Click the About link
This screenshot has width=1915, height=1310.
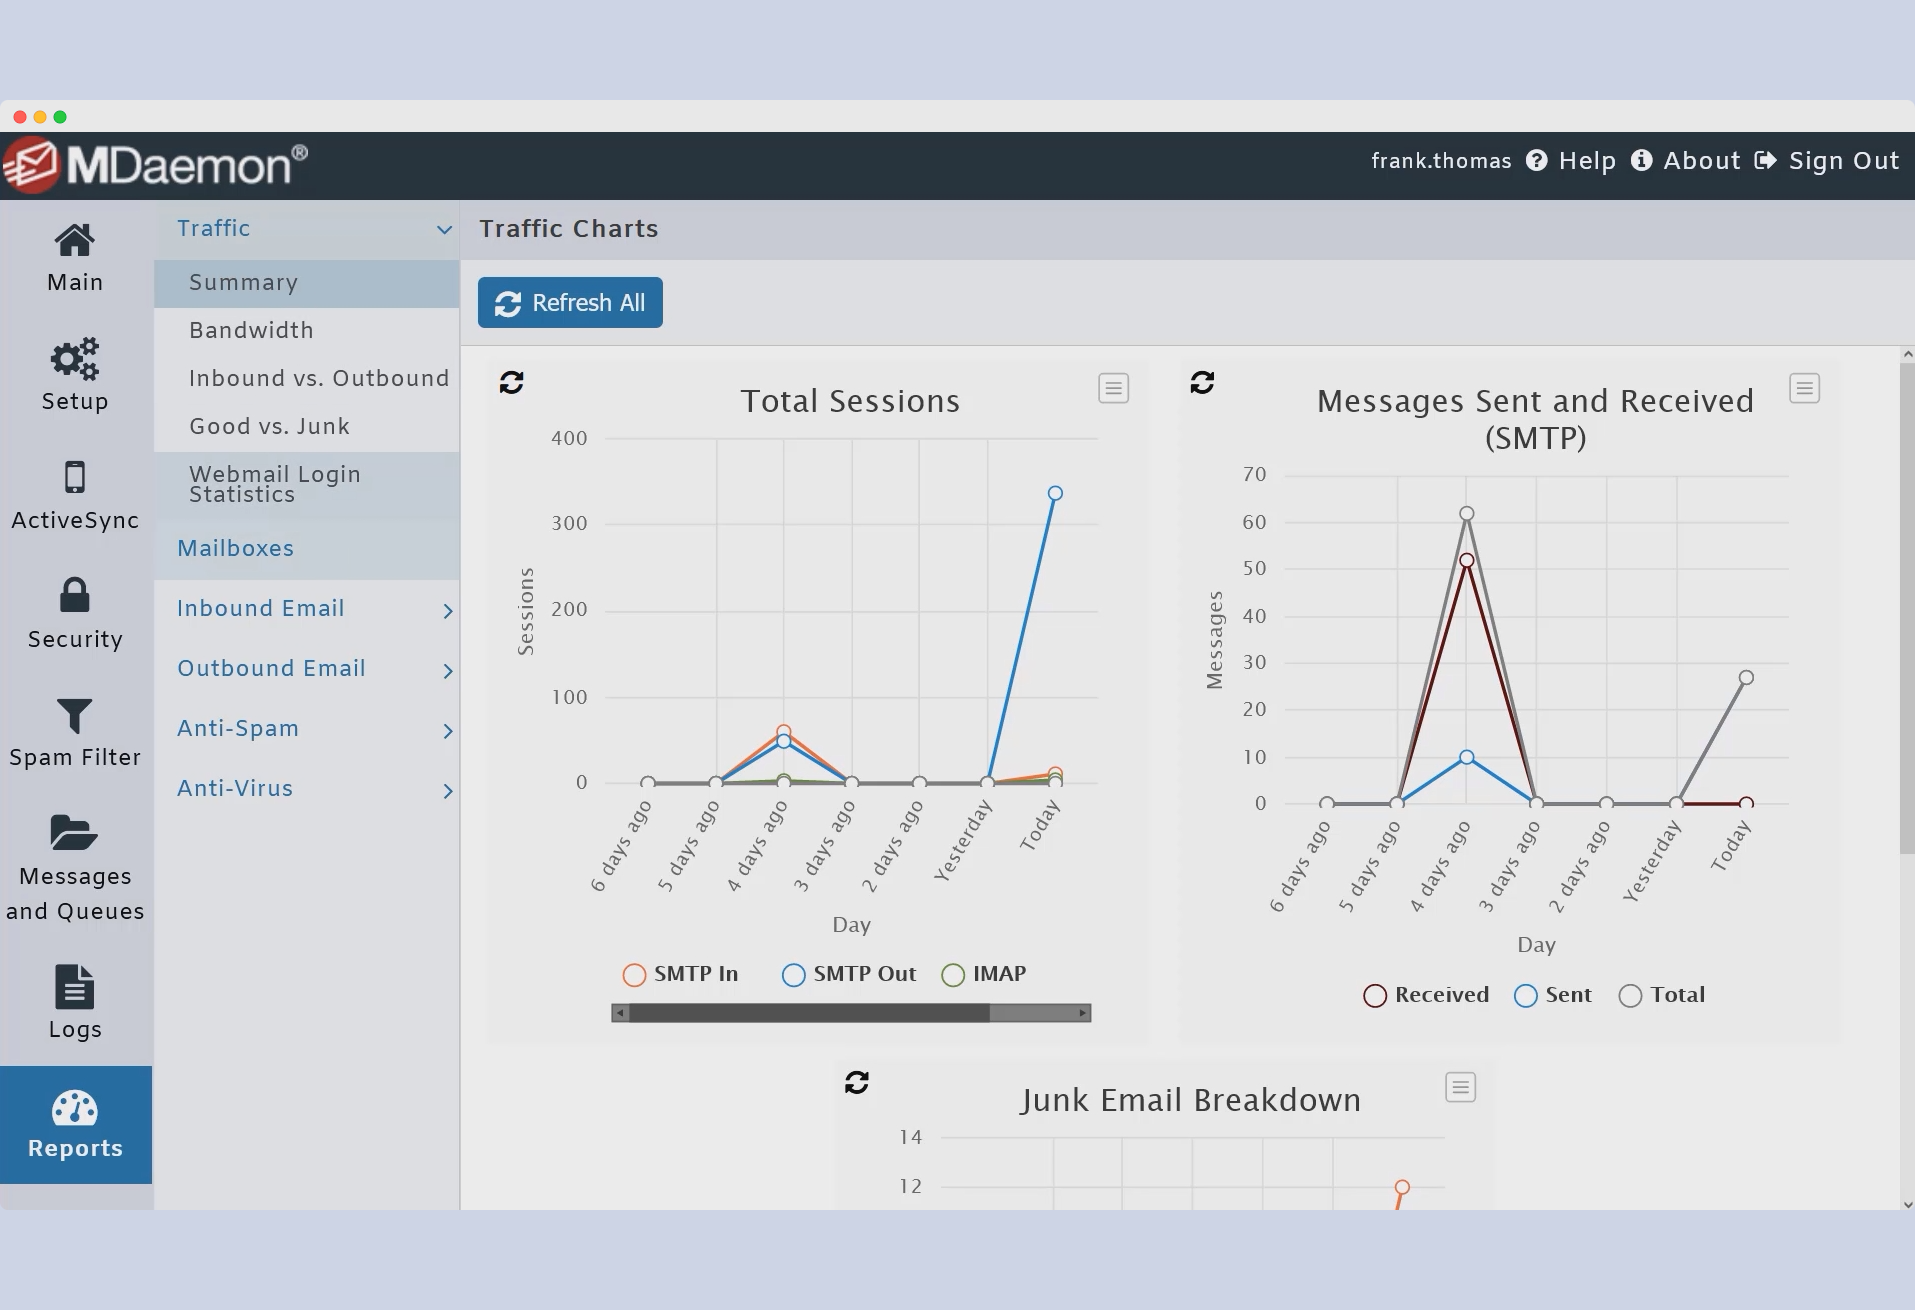(x=1701, y=161)
